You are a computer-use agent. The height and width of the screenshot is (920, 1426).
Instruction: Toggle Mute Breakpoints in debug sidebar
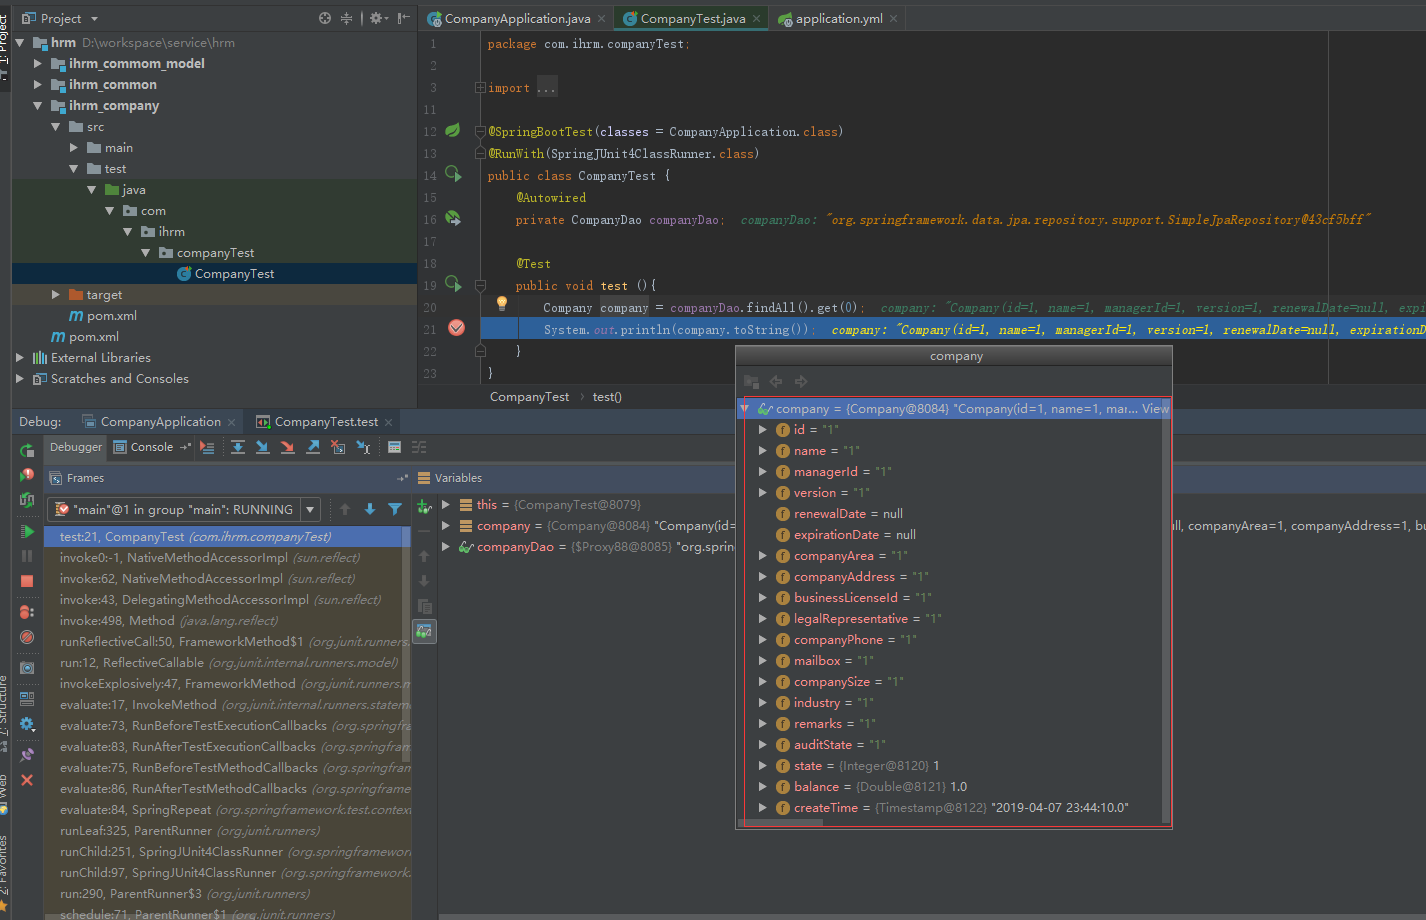27,637
